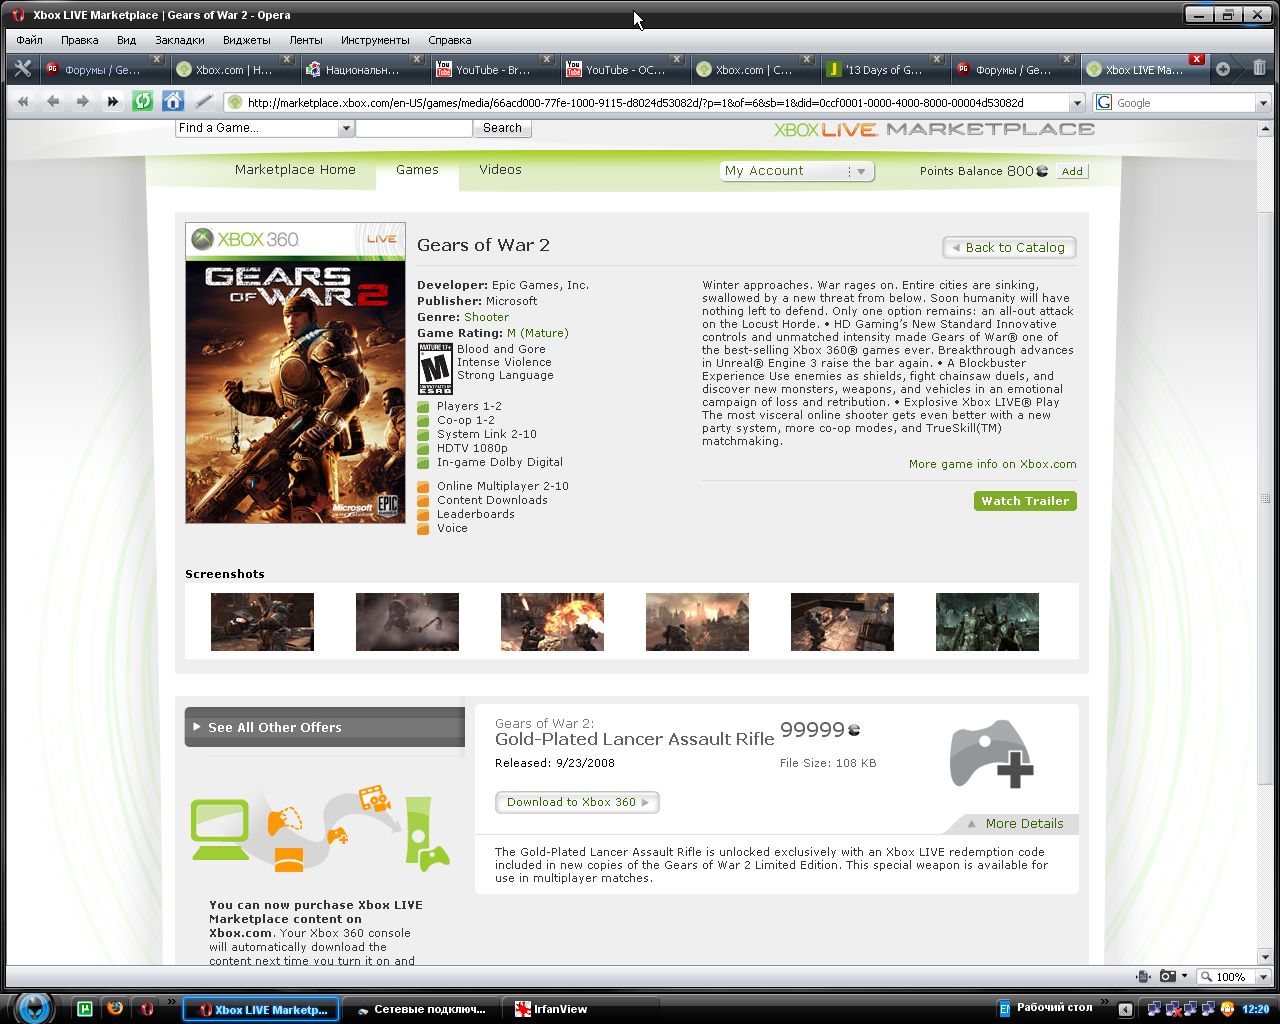Close the Xbox LIVE Marketplace tab
The image size is (1280, 1024).
pyautogui.click(x=1196, y=59)
